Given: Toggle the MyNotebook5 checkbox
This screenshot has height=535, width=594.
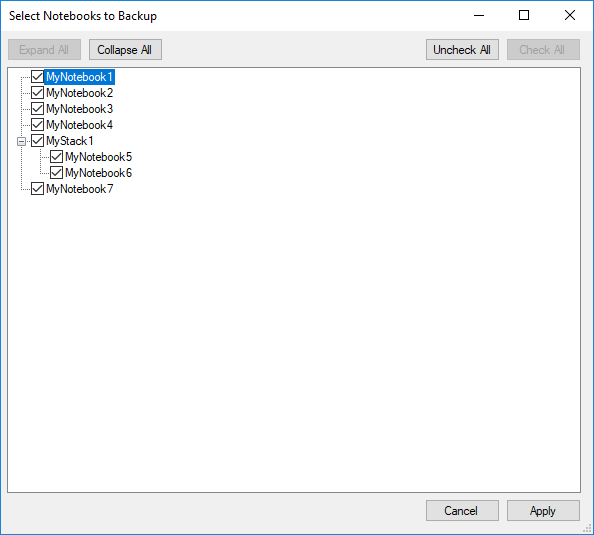Looking at the screenshot, I should point(56,157).
